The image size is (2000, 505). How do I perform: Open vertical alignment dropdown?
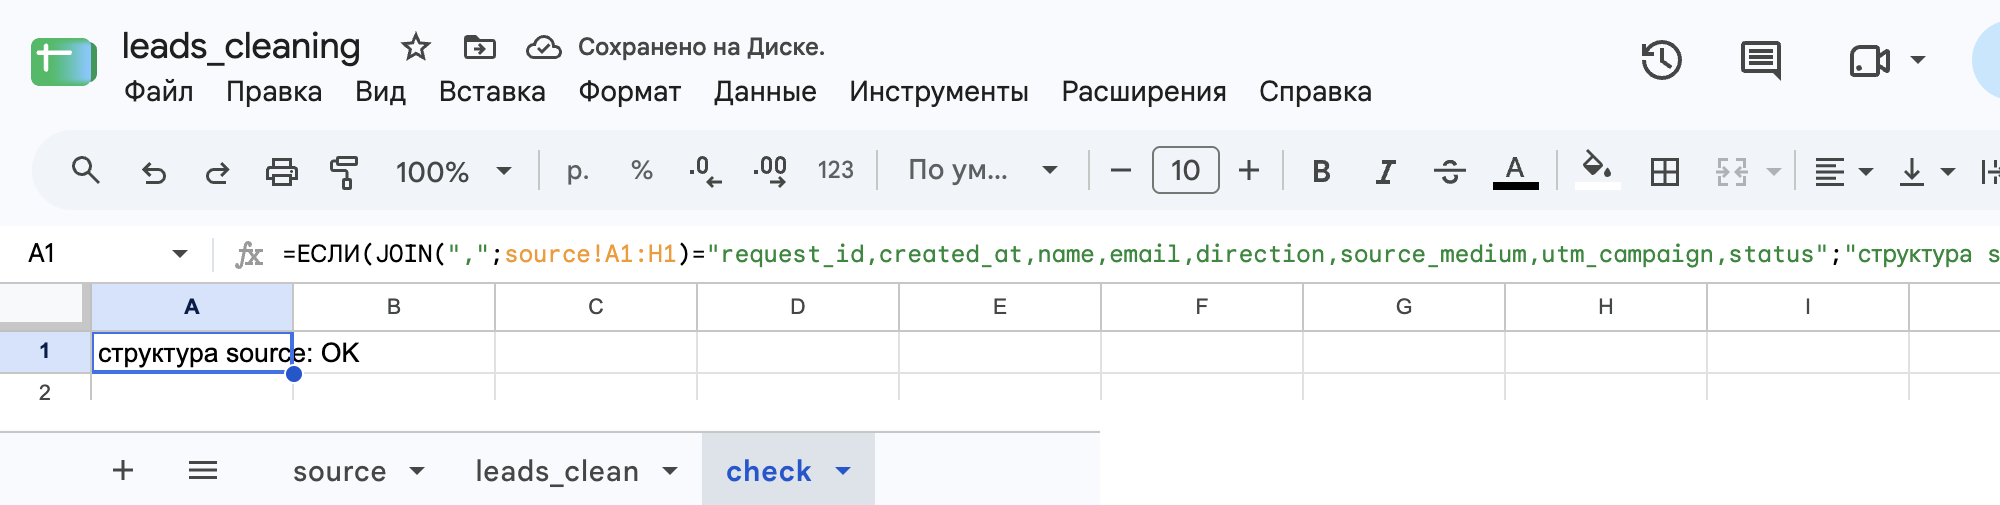(x=1926, y=172)
